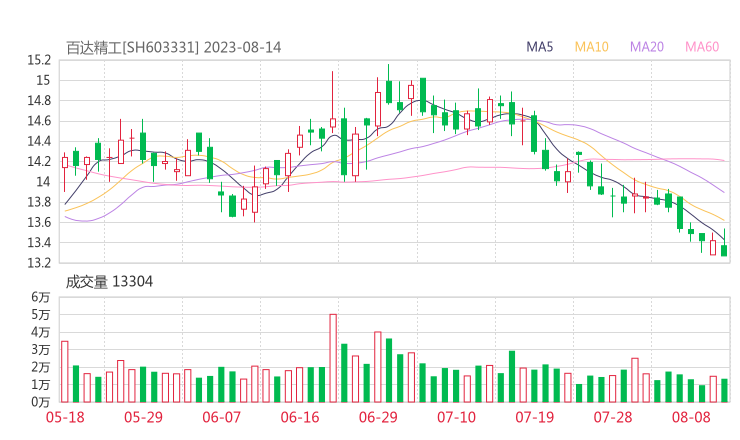Click the 05-29 date label
740x440 pixels.
click(143, 417)
